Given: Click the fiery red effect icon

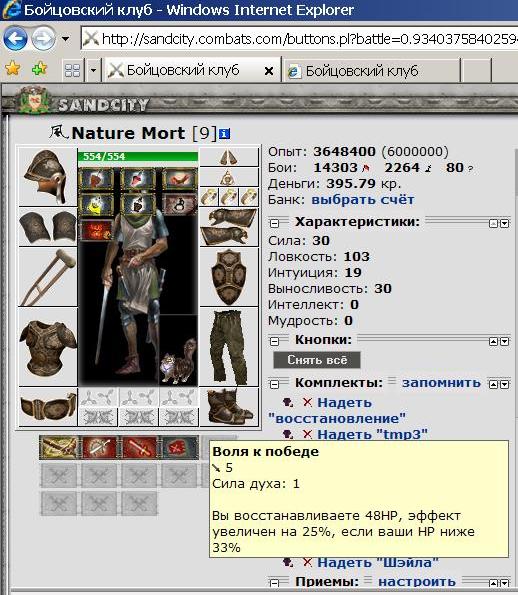Looking at the screenshot, I should tap(96, 230).
